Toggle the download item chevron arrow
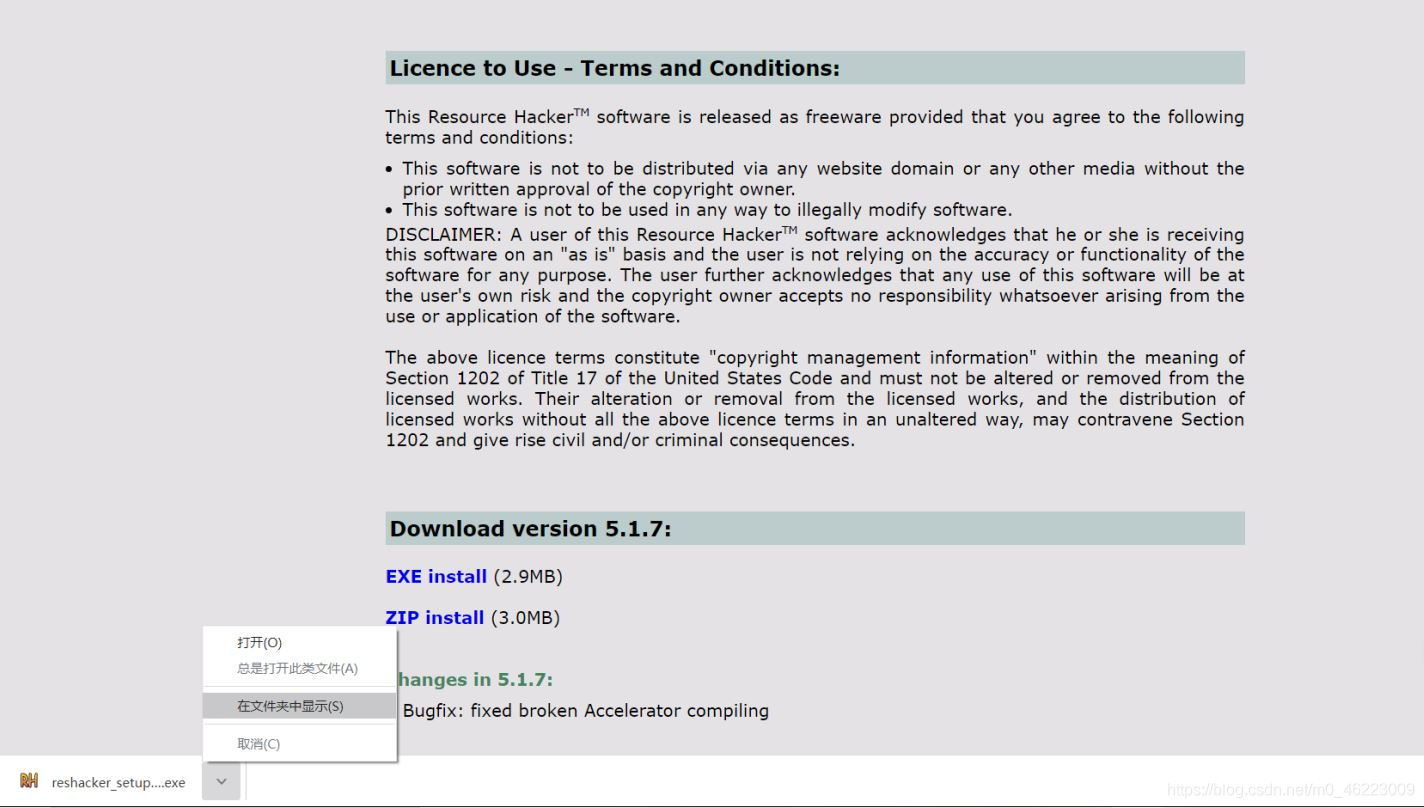Image resolution: width=1424 pixels, height=808 pixels. click(x=221, y=781)
